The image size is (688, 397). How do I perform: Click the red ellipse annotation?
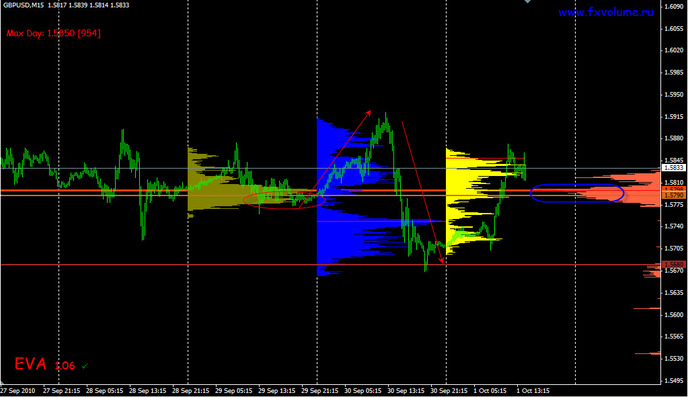point(284,200)
